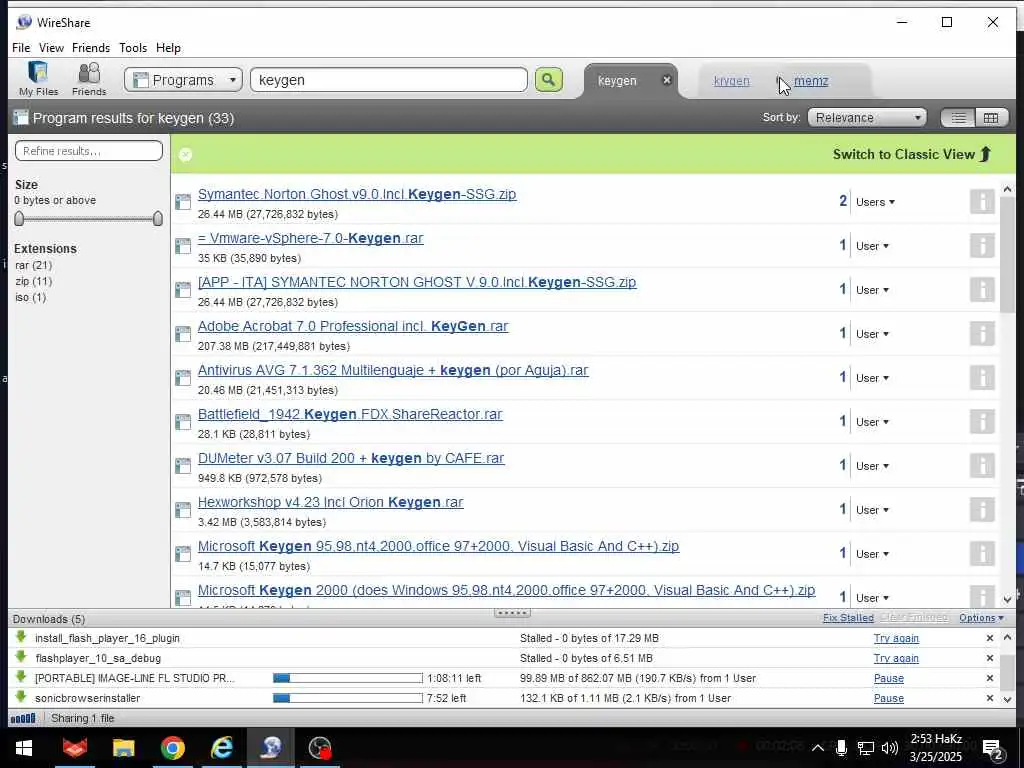
Task: Click the maximum size slider handle
Action: coord(157,219)
